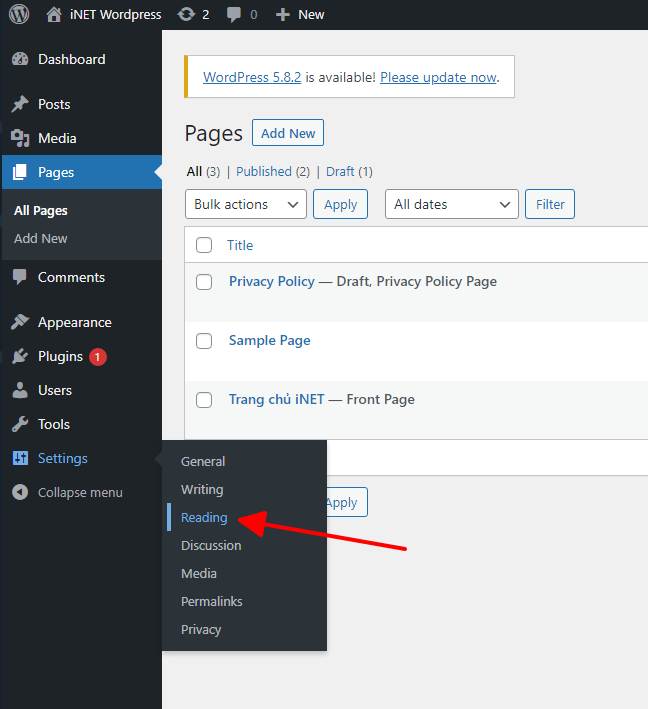Choose Writing in the Settings flyout
Viewport: 648px width, 709px height.
(x=202, y=489)
